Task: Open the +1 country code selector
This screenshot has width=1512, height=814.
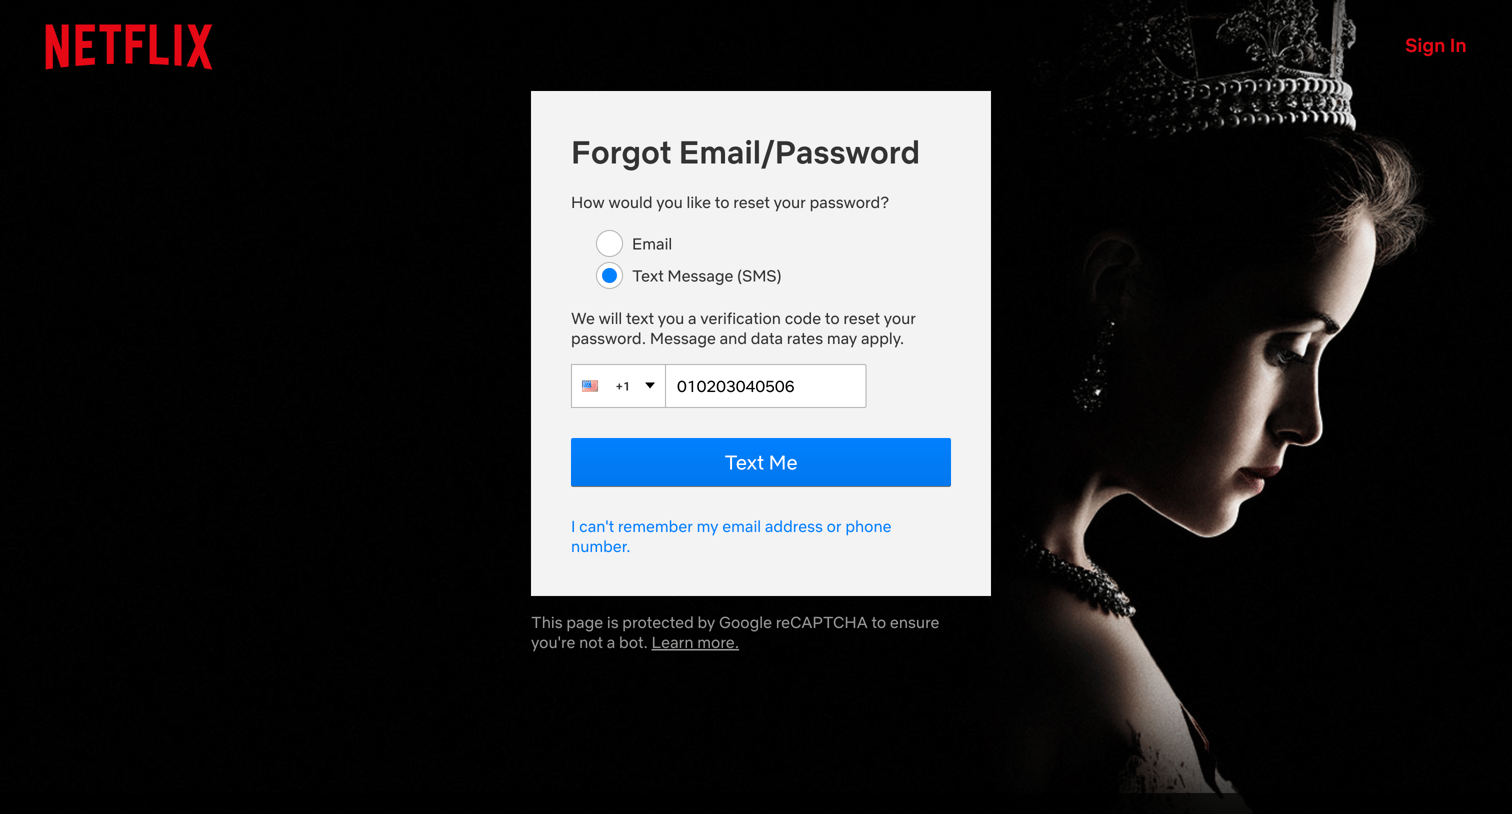Action: [618, 386]
